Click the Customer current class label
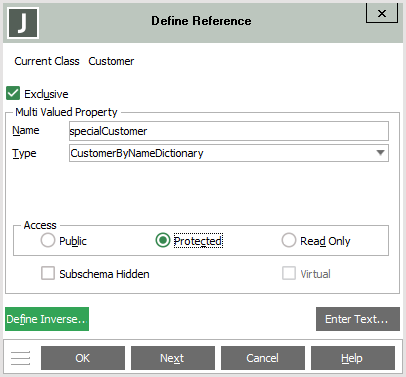 pos(111,61)
